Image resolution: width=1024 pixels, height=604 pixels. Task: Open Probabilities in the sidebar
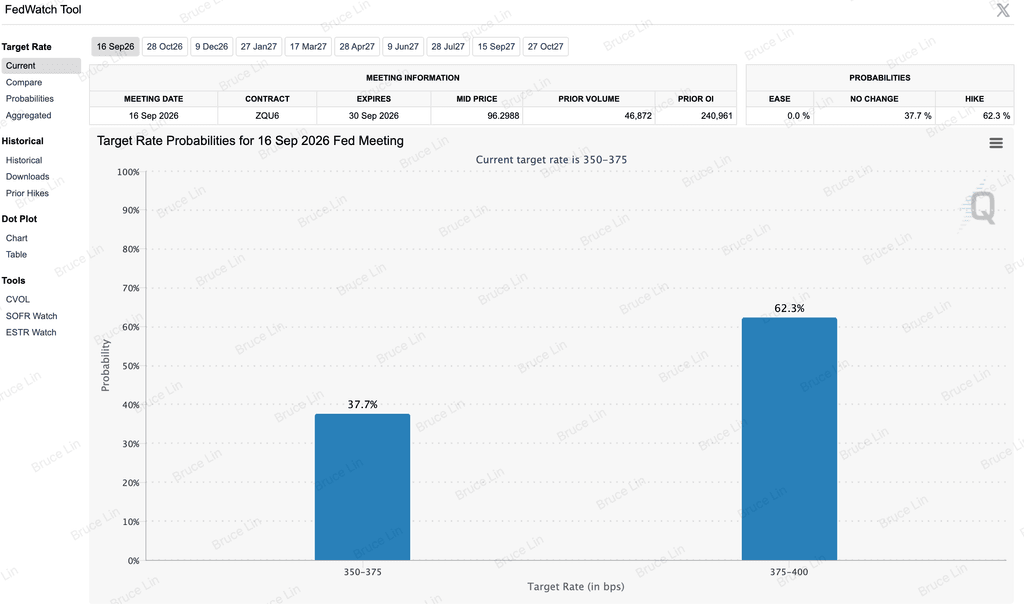tap(30, 99)
